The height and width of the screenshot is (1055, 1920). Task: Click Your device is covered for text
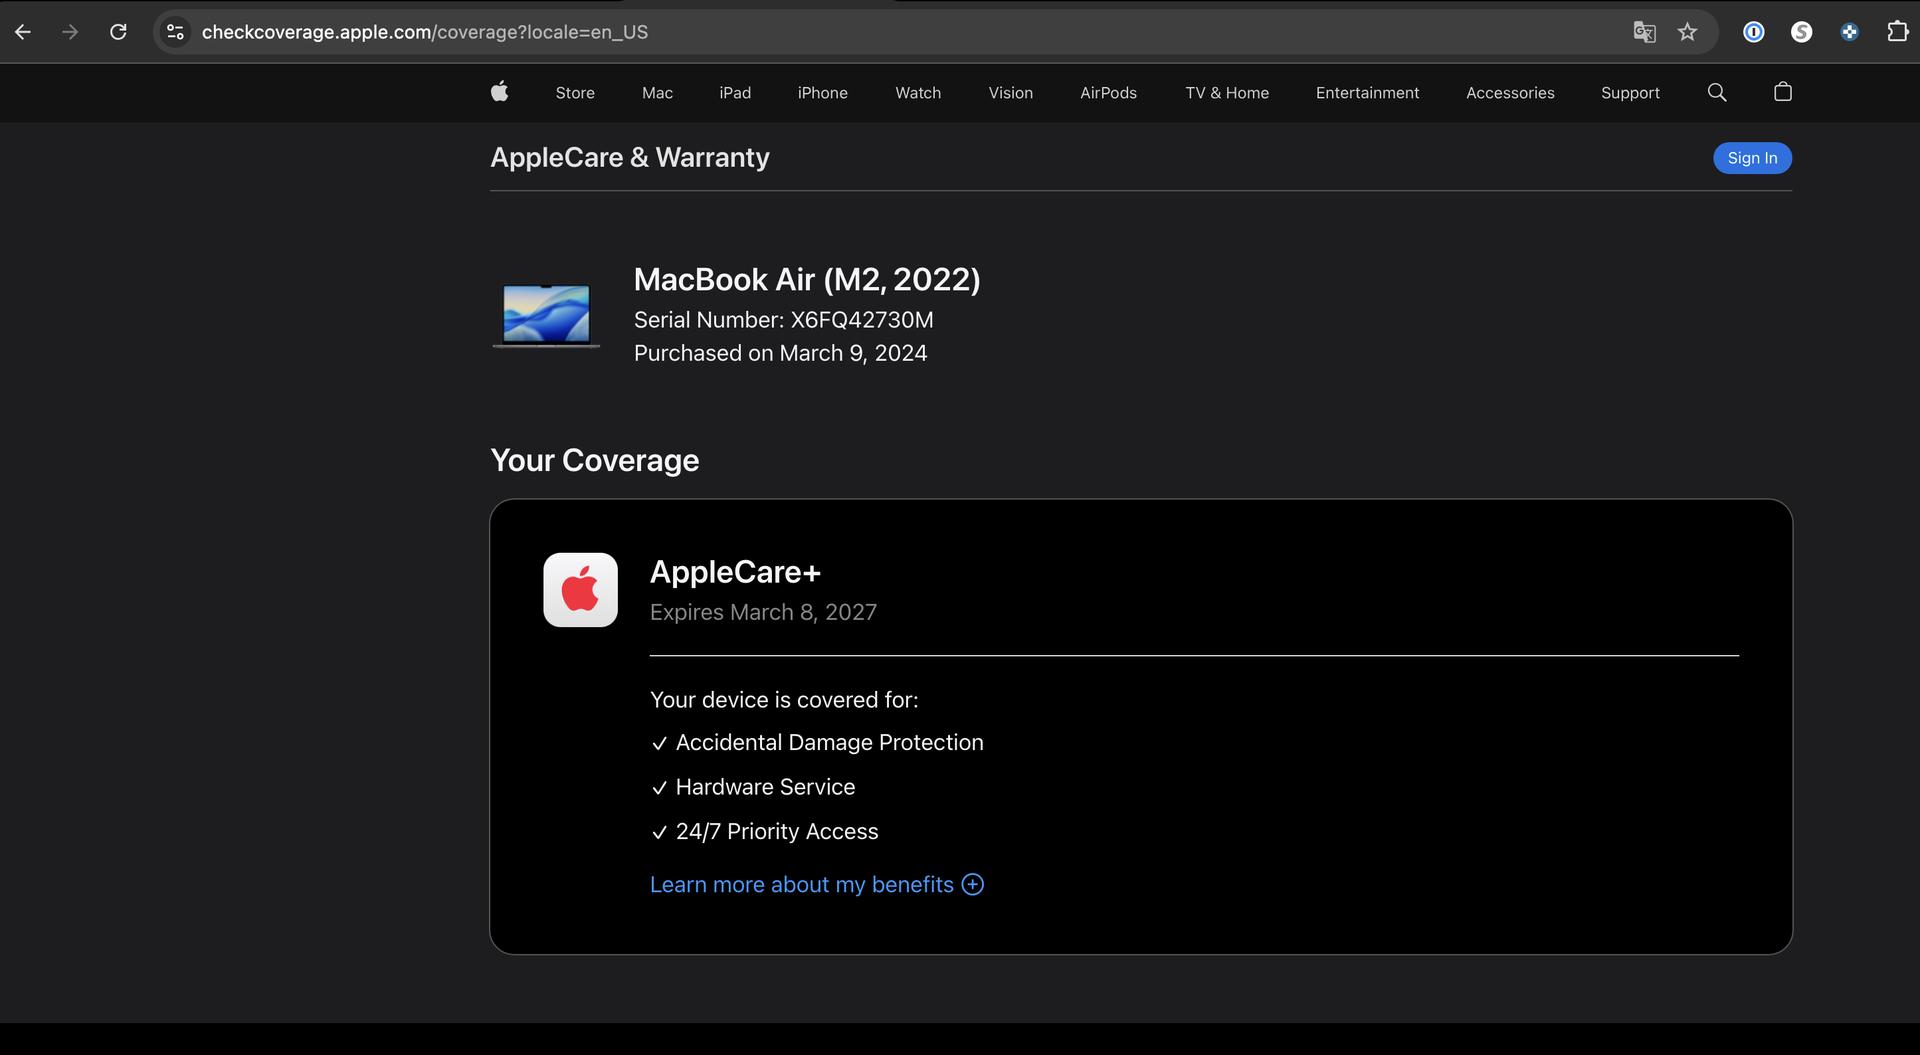click(x=784, y=700)
